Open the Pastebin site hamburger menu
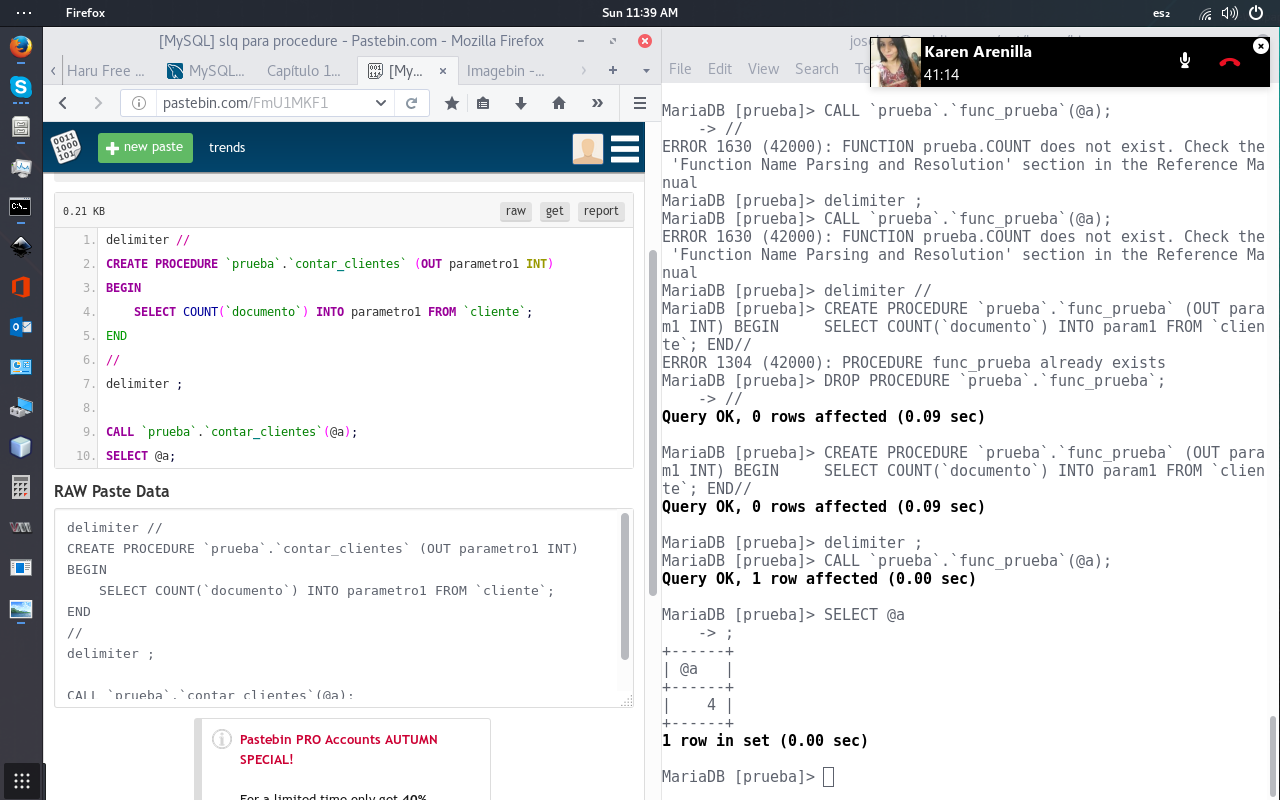The width and height of the screenshot is (1280, 800). 625,148
